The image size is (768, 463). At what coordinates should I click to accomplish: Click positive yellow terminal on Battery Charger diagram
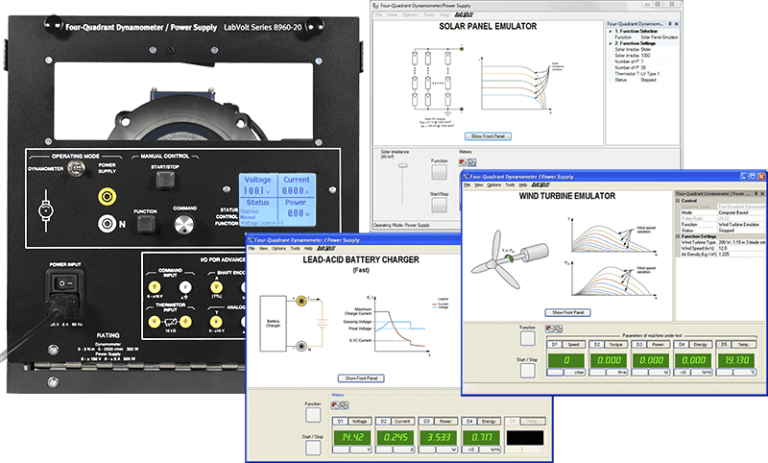click(x=301, y=300)
